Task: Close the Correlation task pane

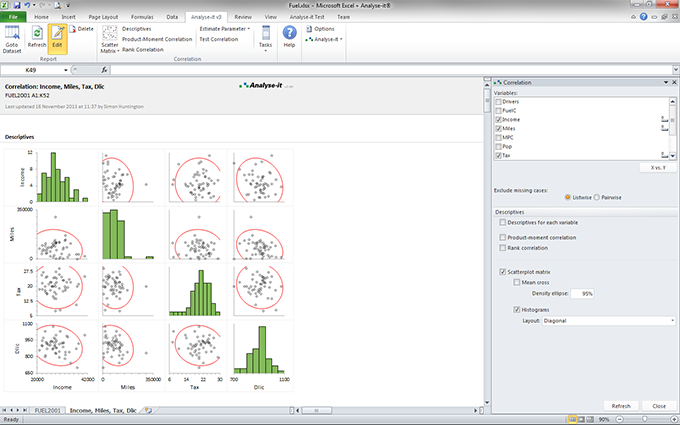Action: click(x=674, y=82)
